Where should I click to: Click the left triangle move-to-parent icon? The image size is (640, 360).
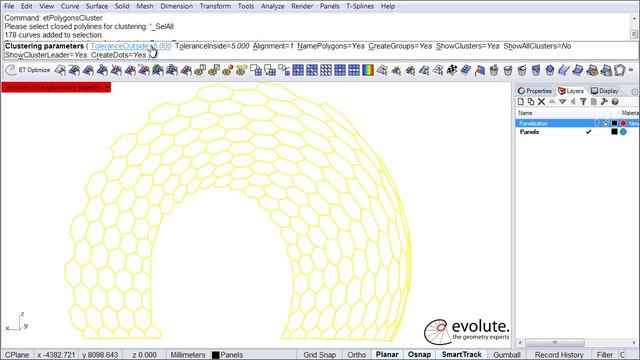573,102
